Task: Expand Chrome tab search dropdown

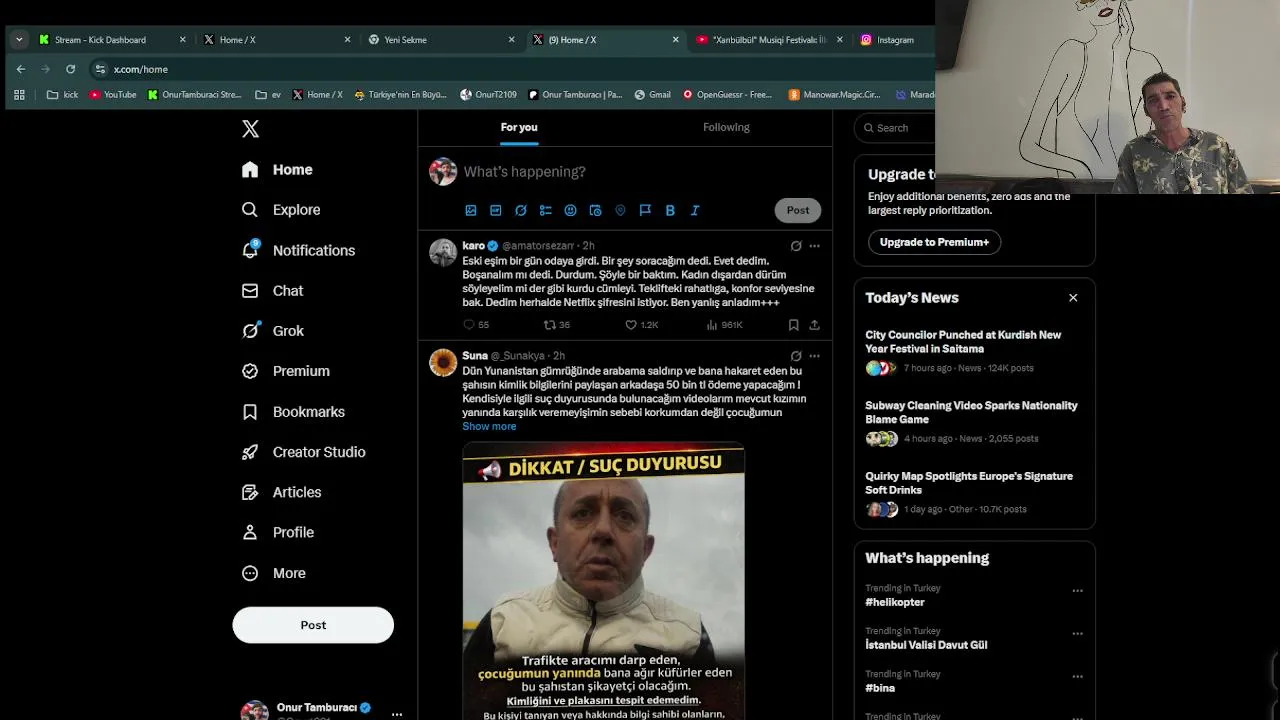Action: [19, 40]
